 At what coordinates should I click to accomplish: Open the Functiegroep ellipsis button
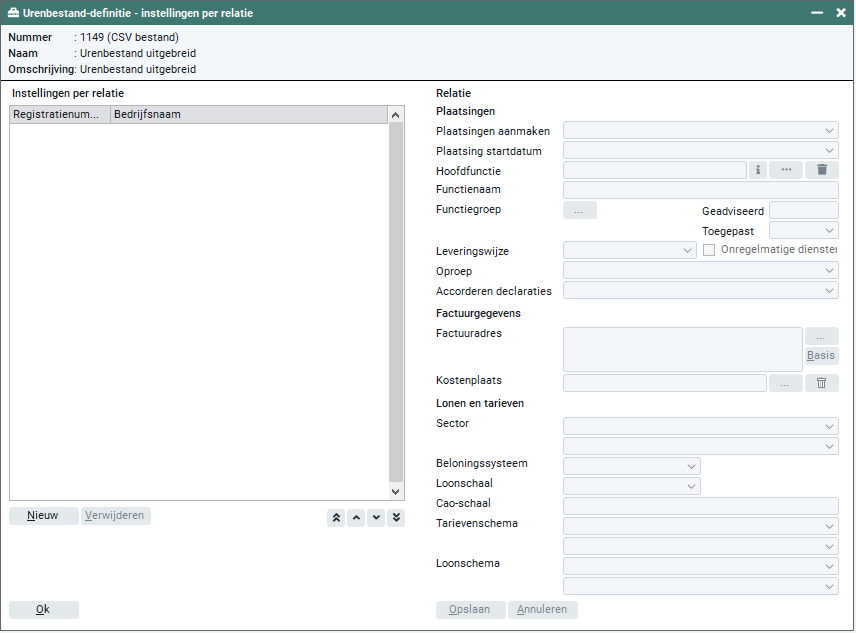[580, 210]
